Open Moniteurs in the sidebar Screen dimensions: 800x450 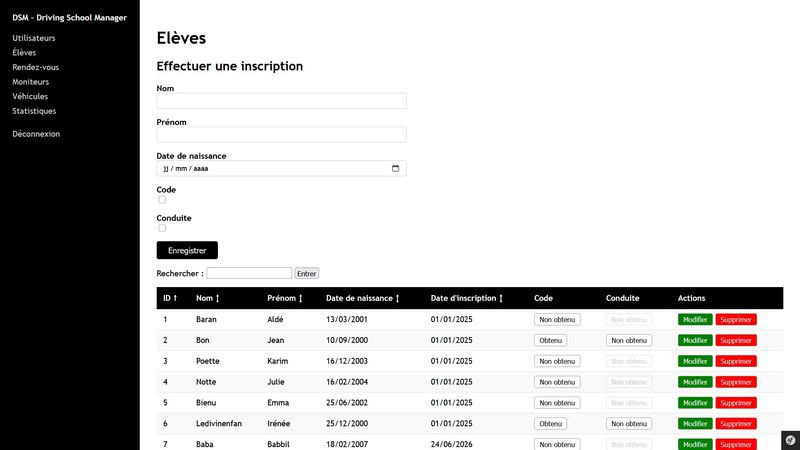coord(31,82)
